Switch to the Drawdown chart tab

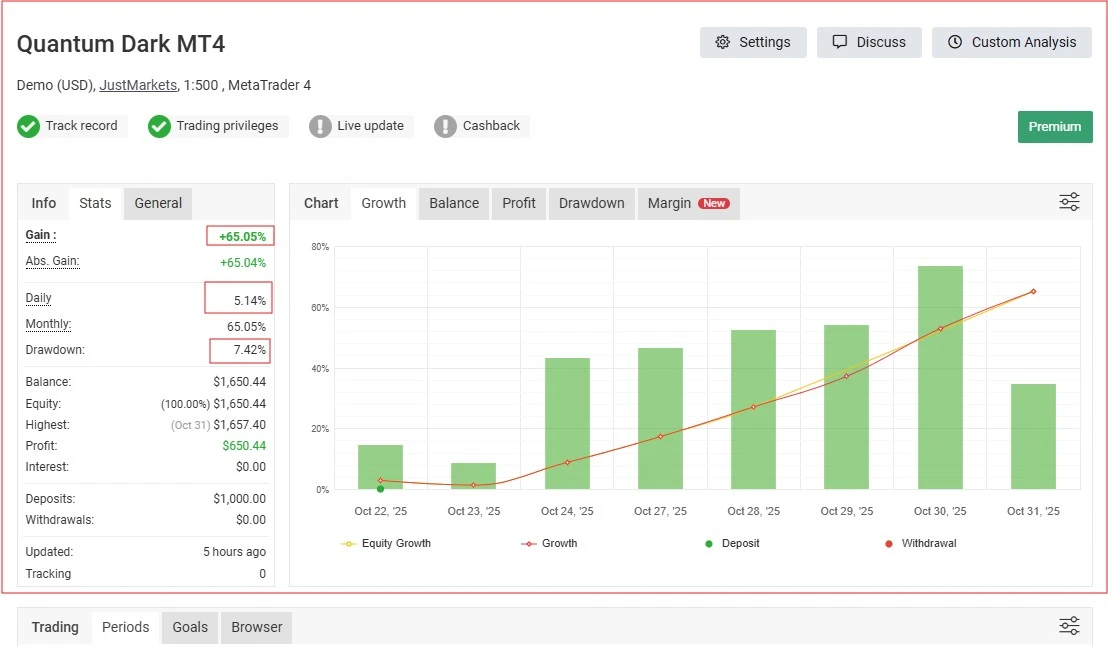591,203
